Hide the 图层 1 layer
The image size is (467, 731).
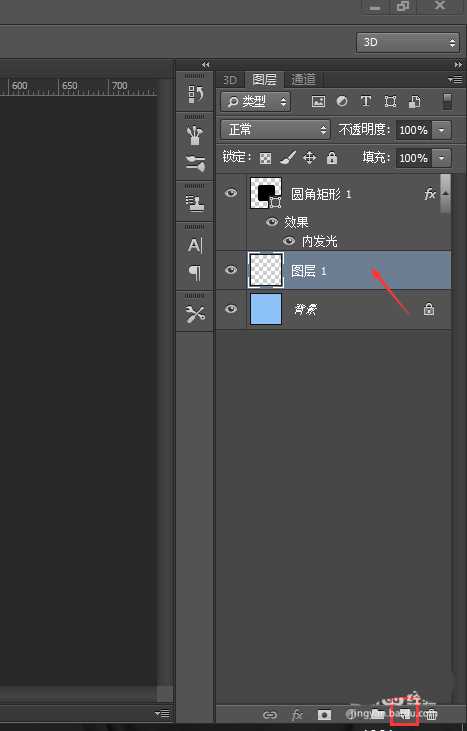231,270
